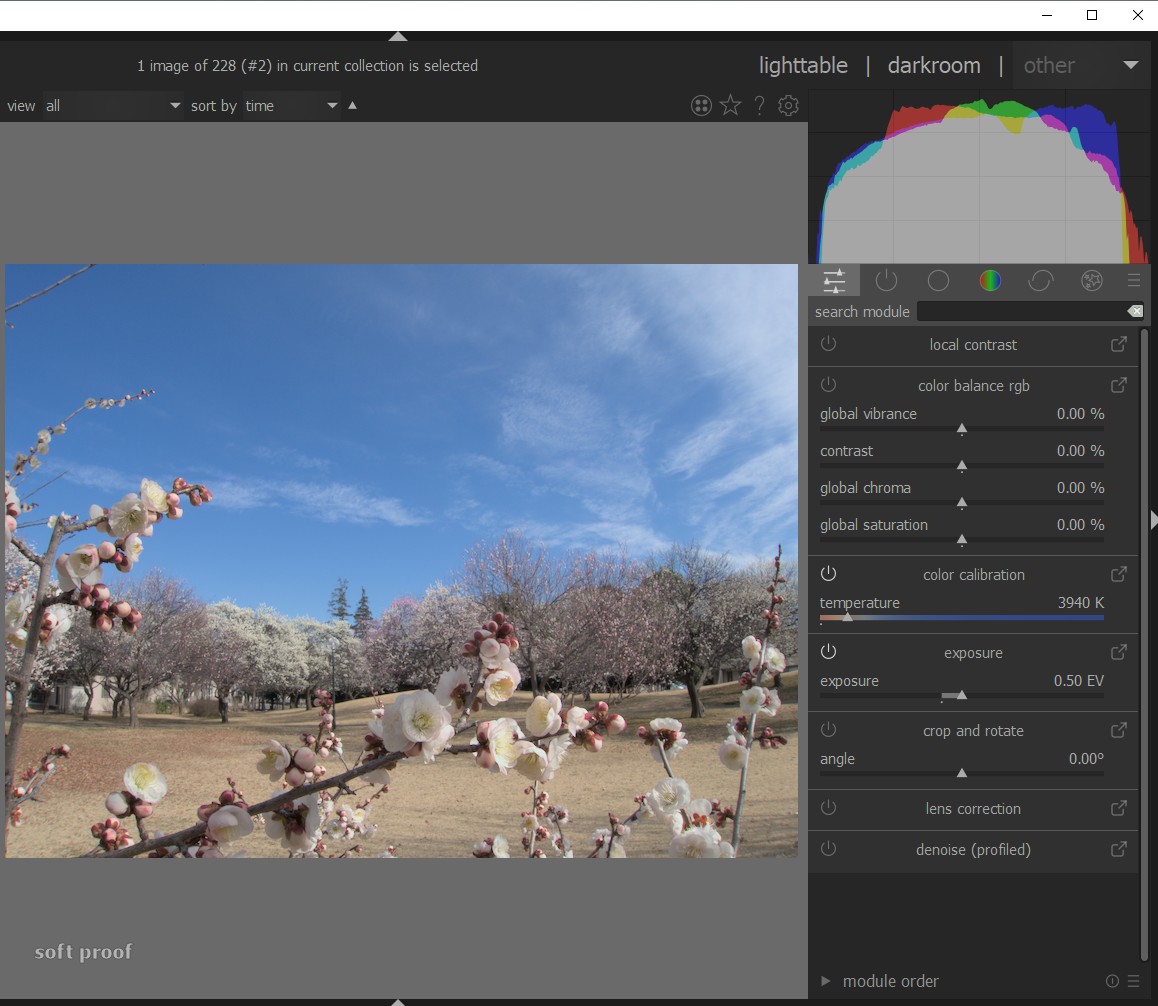Collapse the top panel arrow
1158x1006 pixels.
pos(398,36)
